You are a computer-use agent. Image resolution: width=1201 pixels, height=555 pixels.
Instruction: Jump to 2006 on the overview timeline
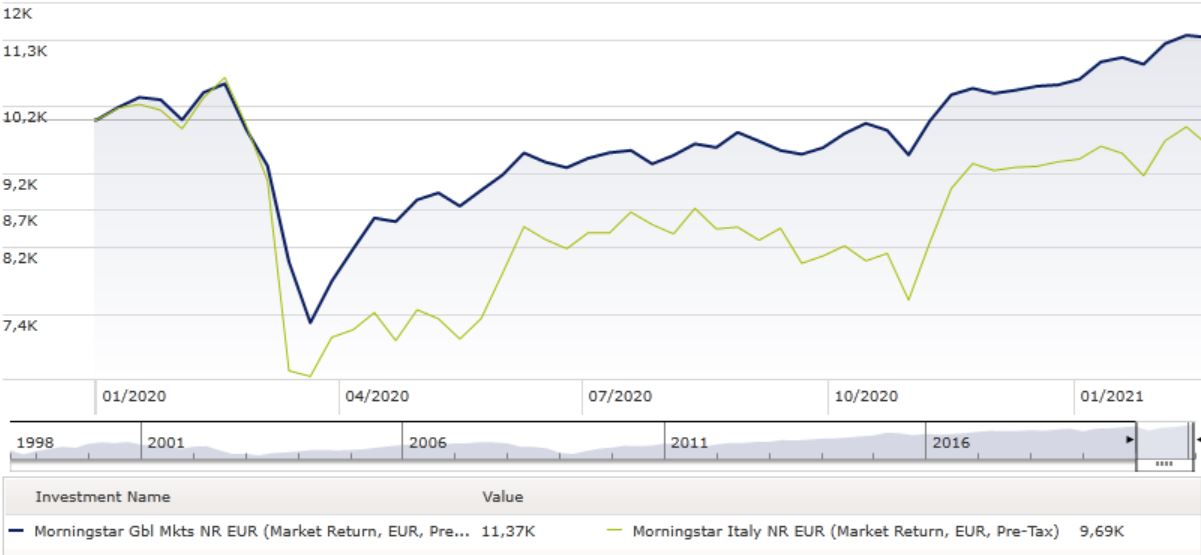click(x=426, y=442)
